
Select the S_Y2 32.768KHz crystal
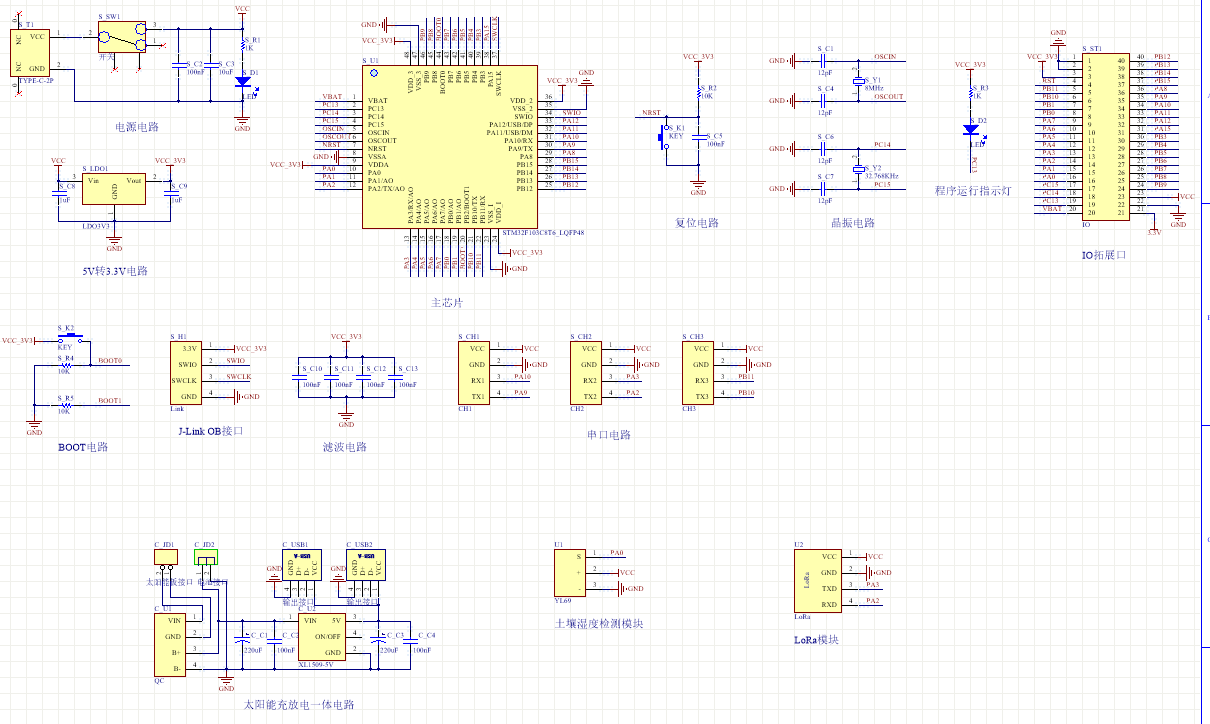pyautogui.click(x=857, y=170)
